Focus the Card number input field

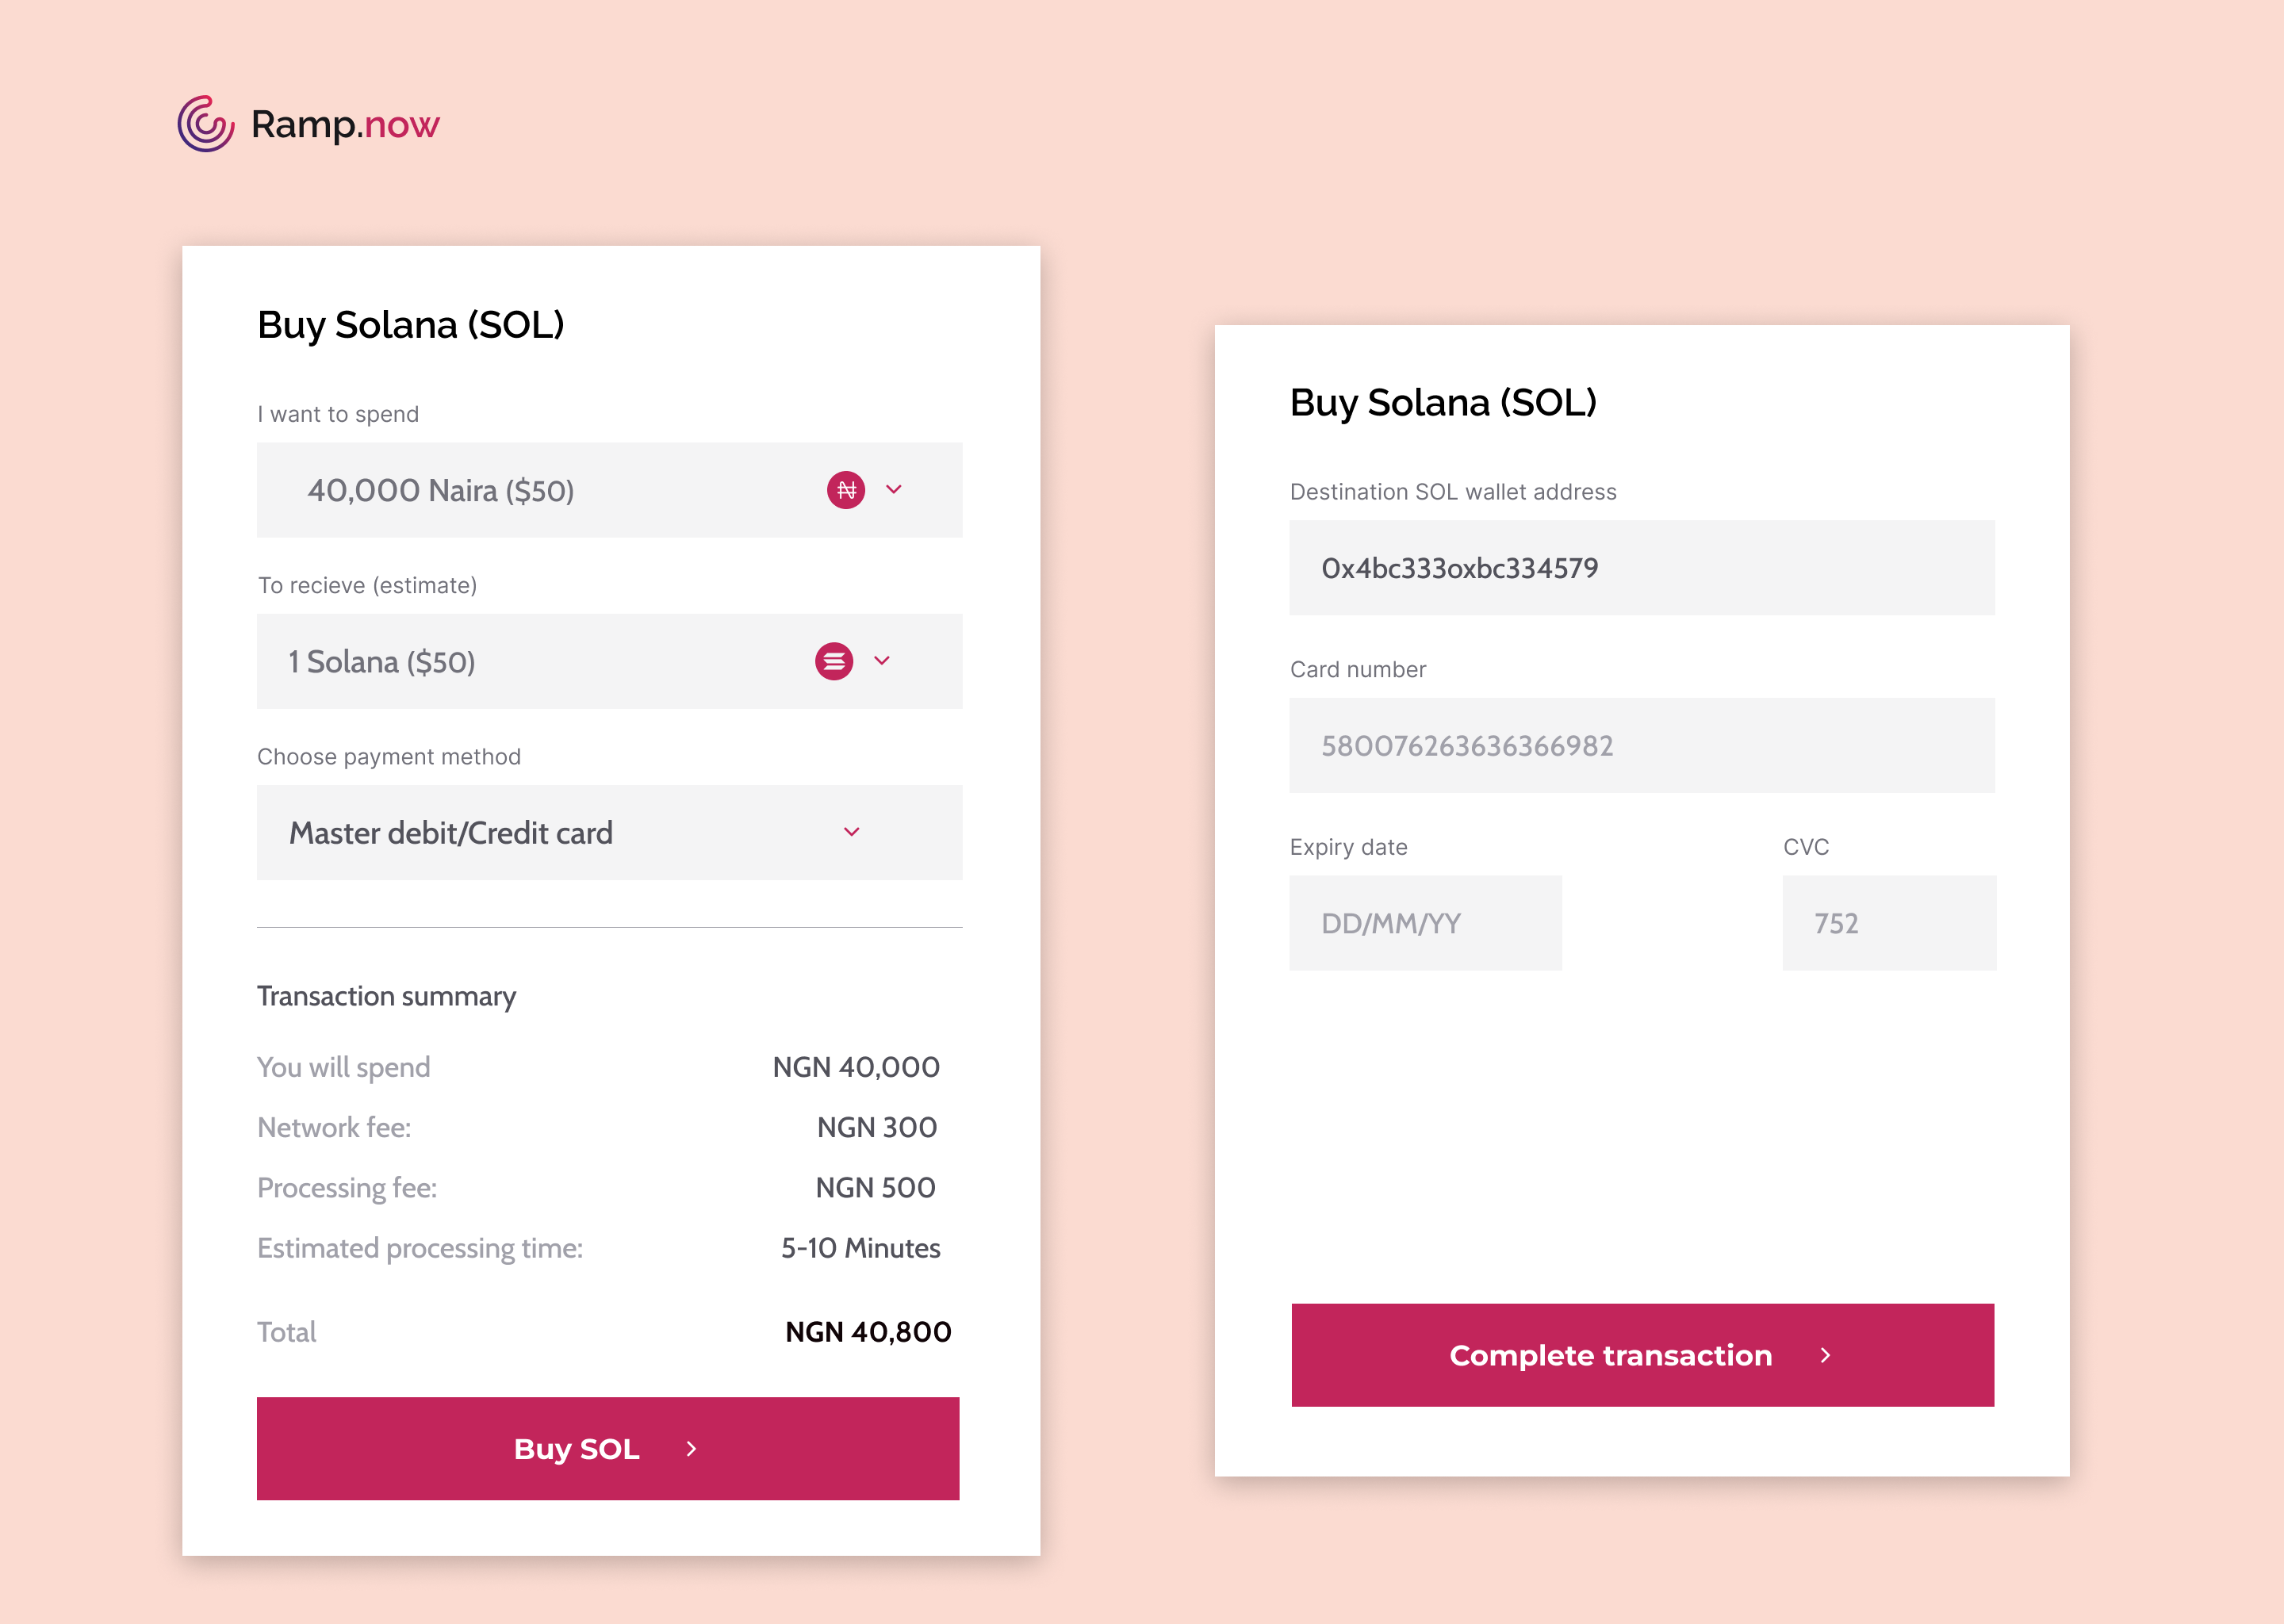(1641, 745)
